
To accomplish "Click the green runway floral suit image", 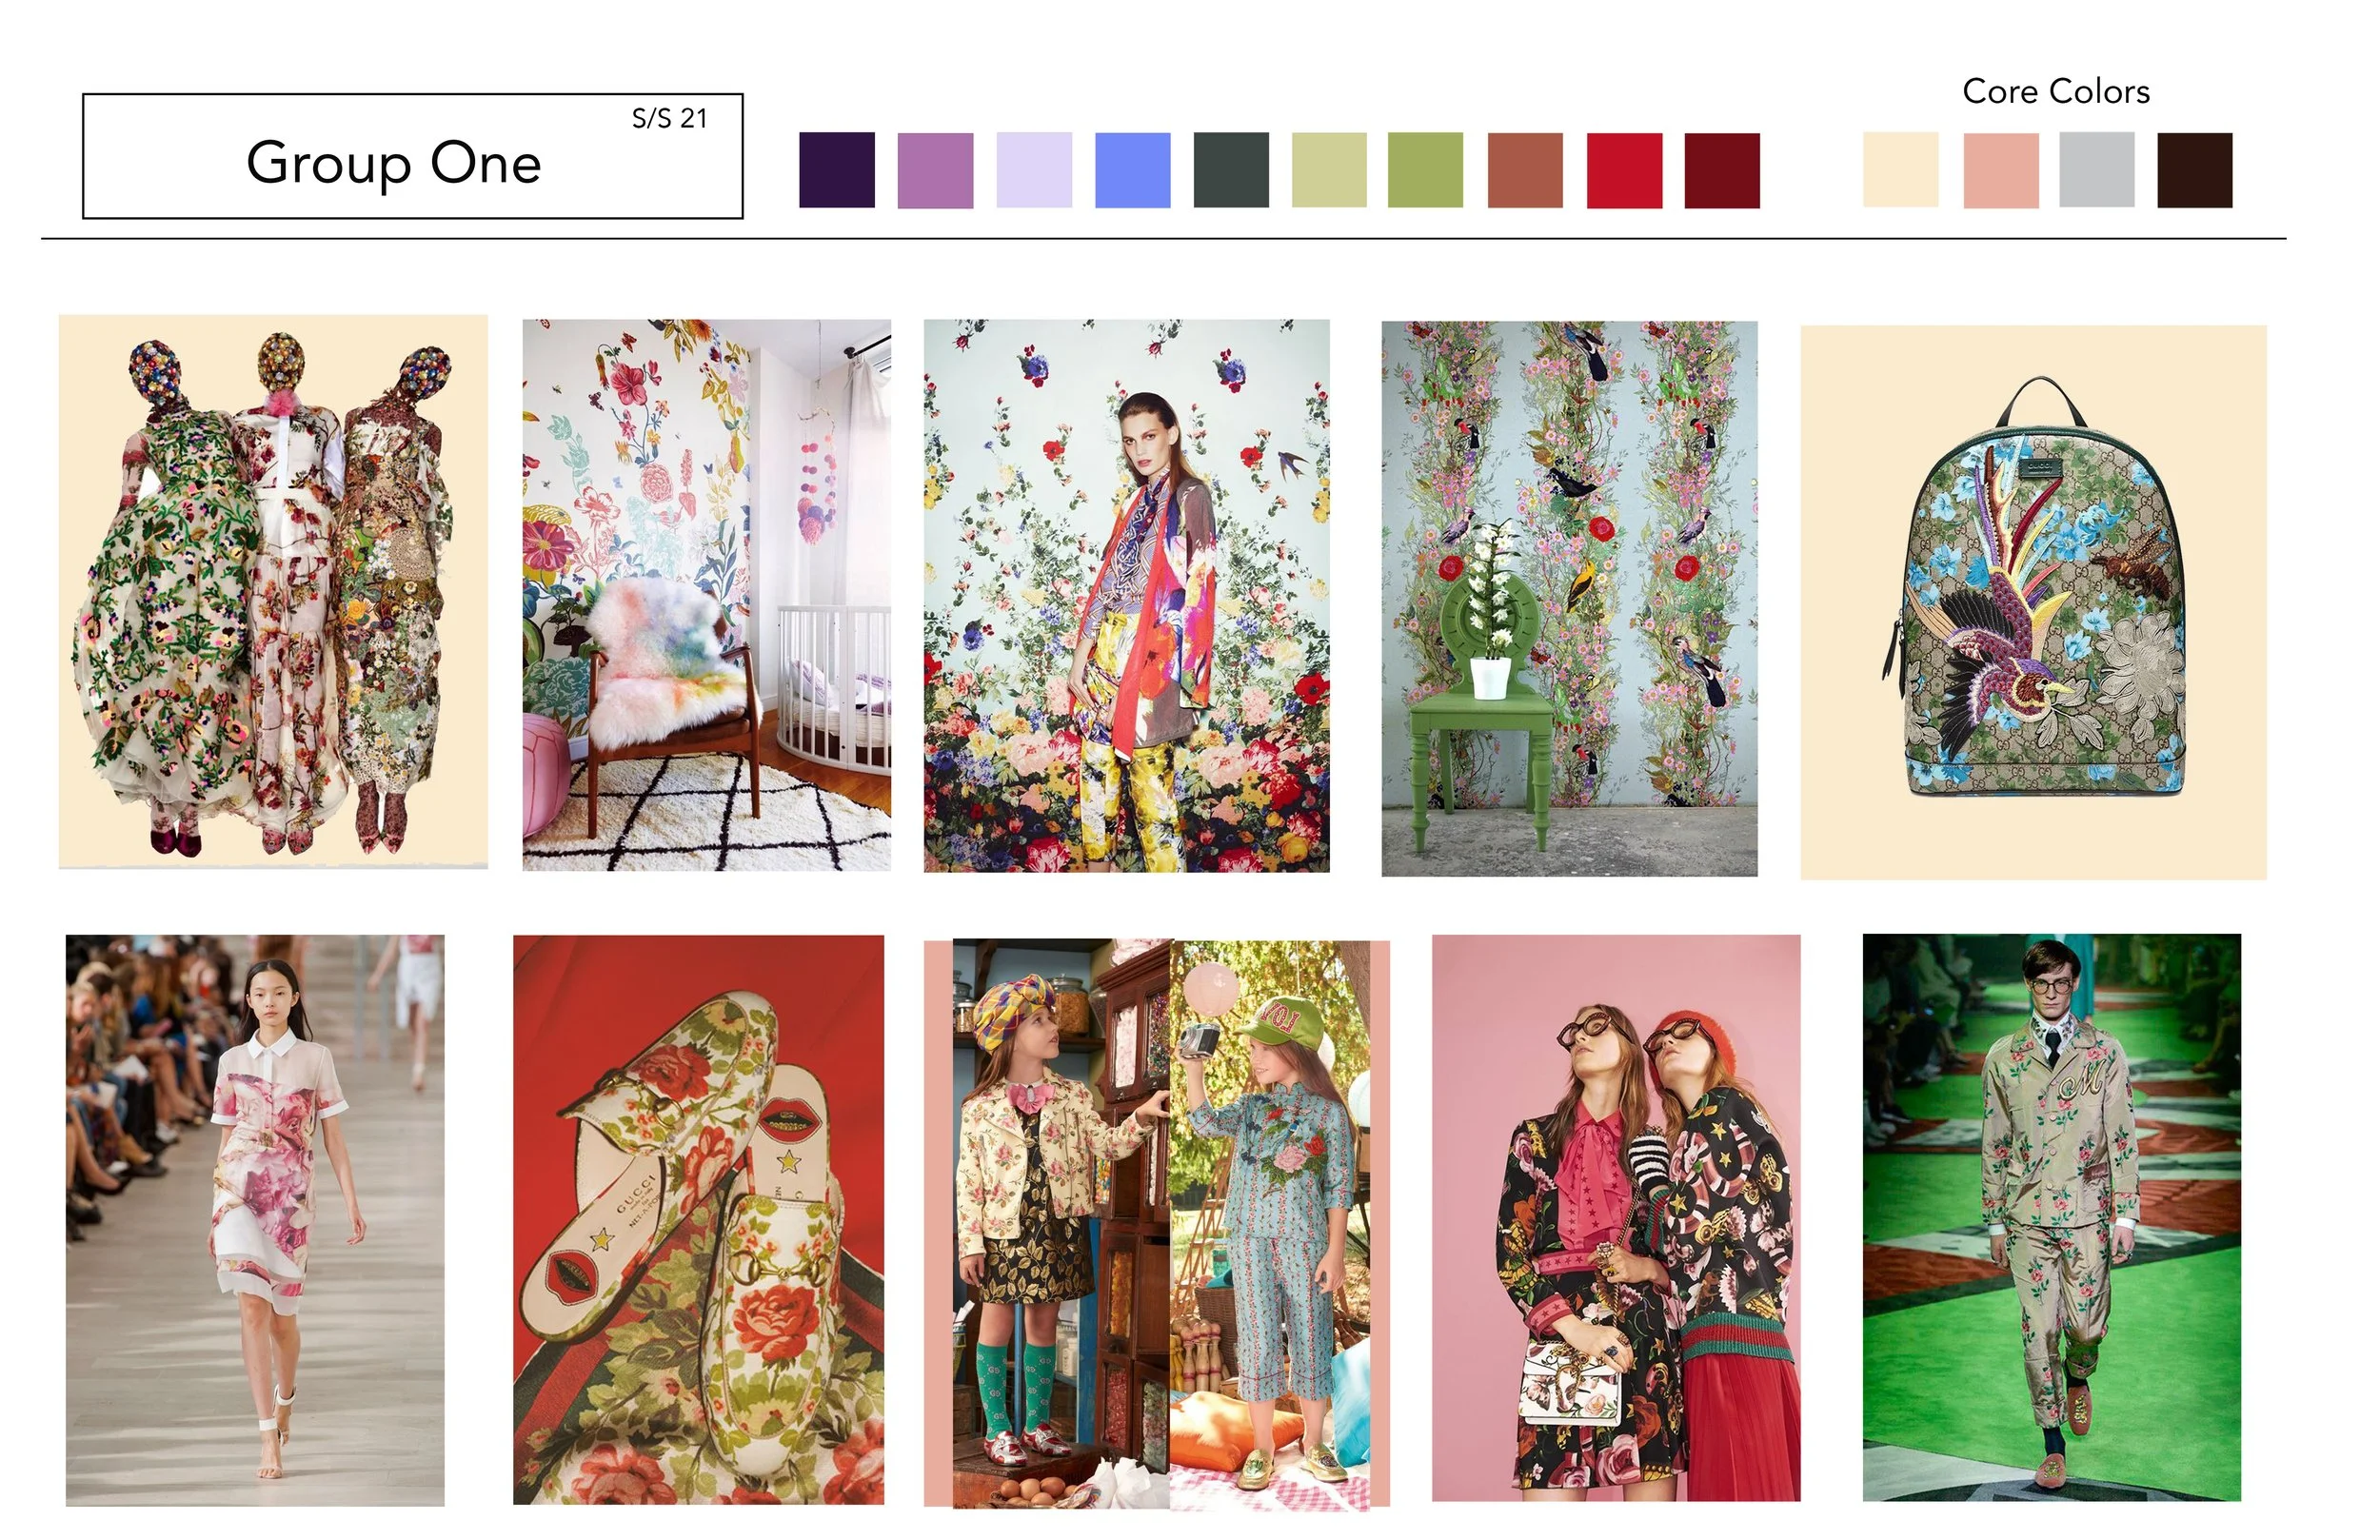I will coord(2051,1217).
